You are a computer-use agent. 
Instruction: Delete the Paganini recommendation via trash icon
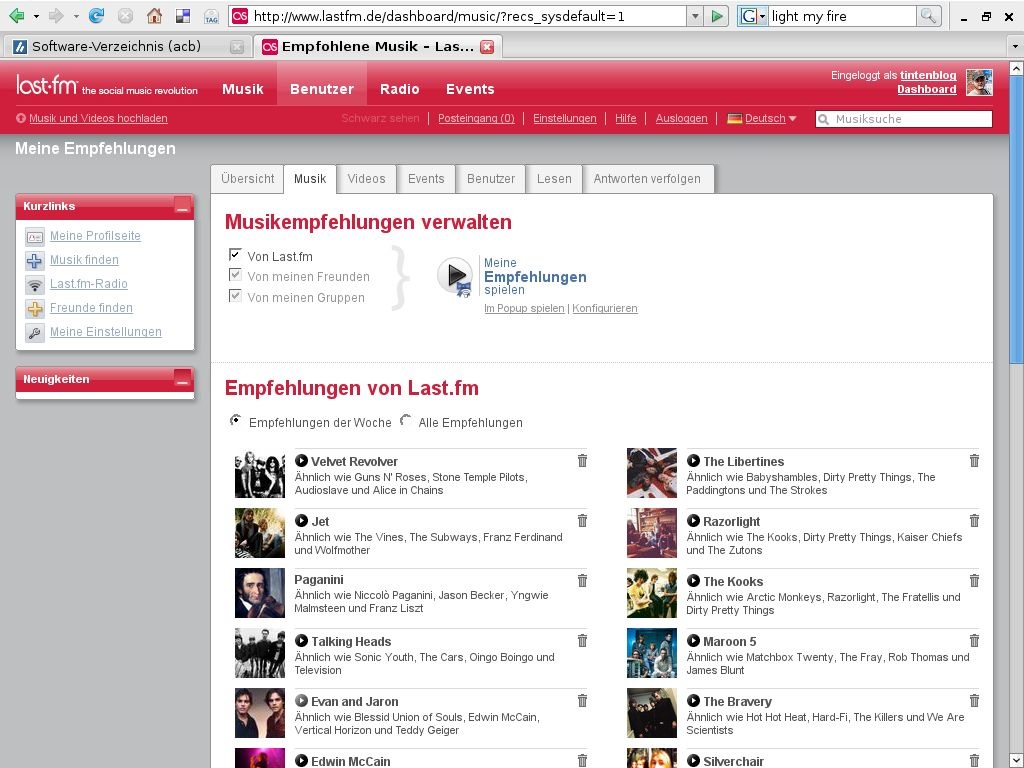click(x=583, y=581)
